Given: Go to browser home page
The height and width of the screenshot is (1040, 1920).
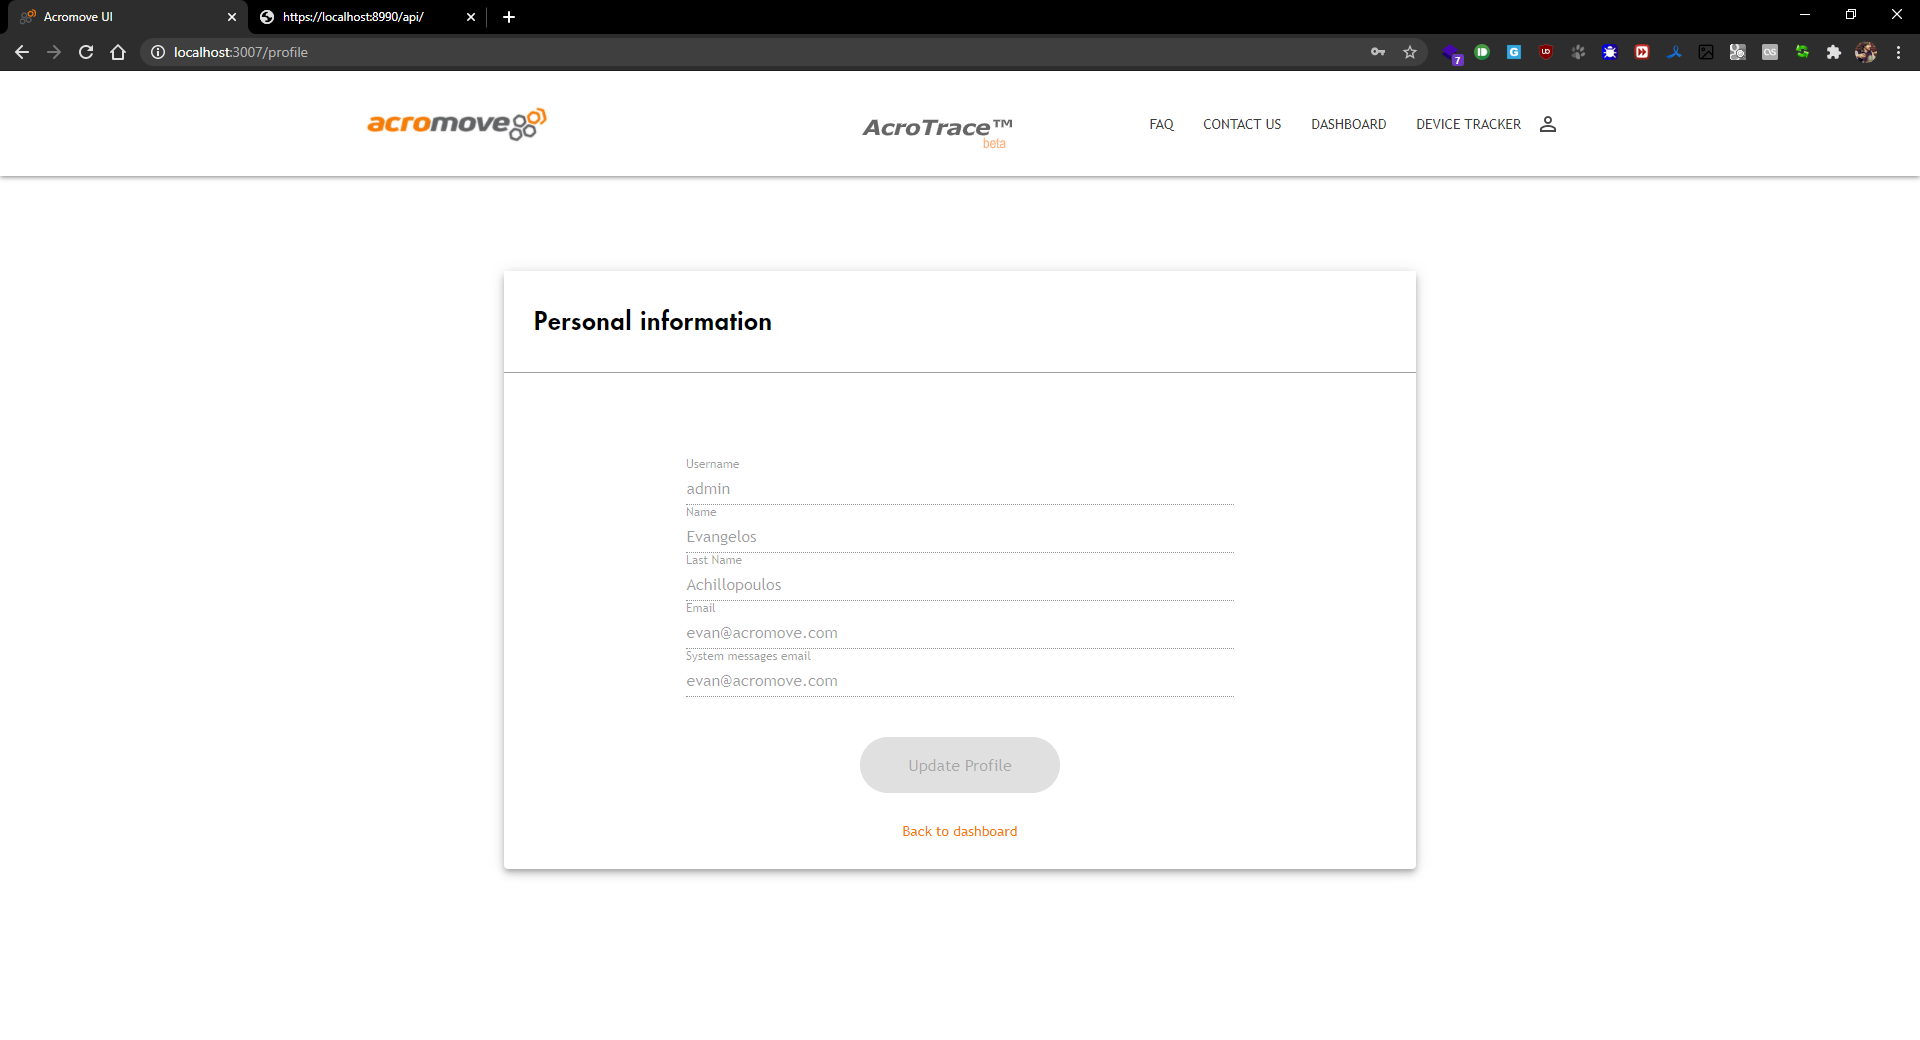Looking at the screenshot, I should tap(118, 52).
